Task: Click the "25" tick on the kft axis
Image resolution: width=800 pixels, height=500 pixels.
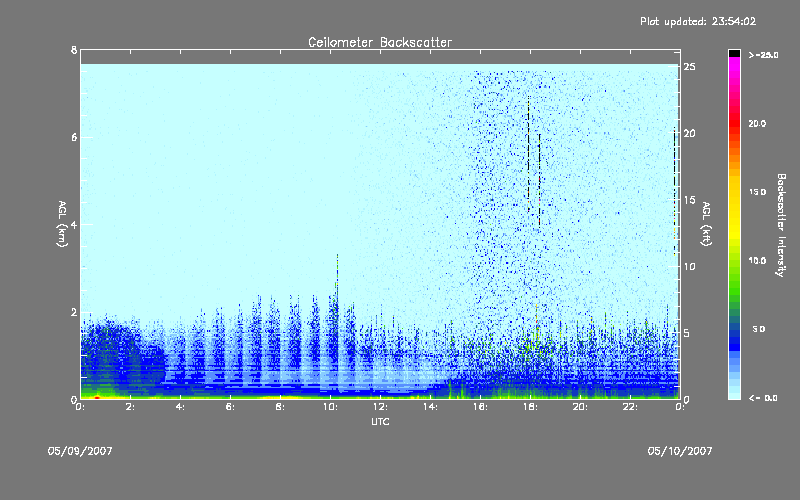Action: tap(690, 66)
